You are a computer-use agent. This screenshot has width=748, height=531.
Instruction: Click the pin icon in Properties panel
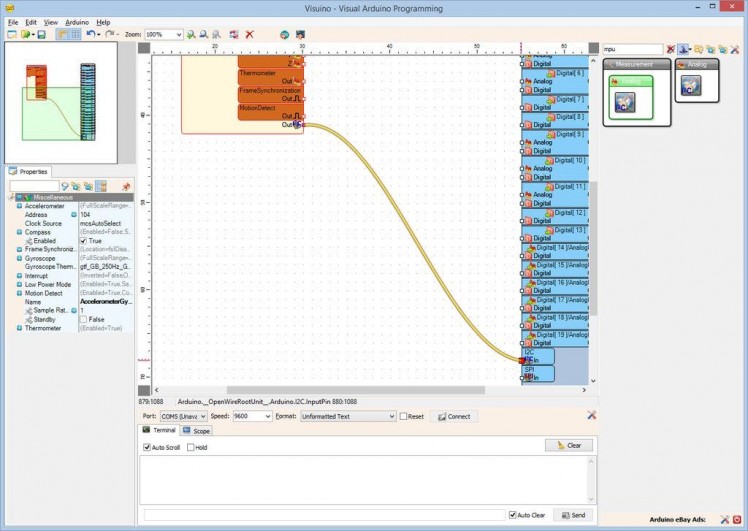tap(125, 186)
